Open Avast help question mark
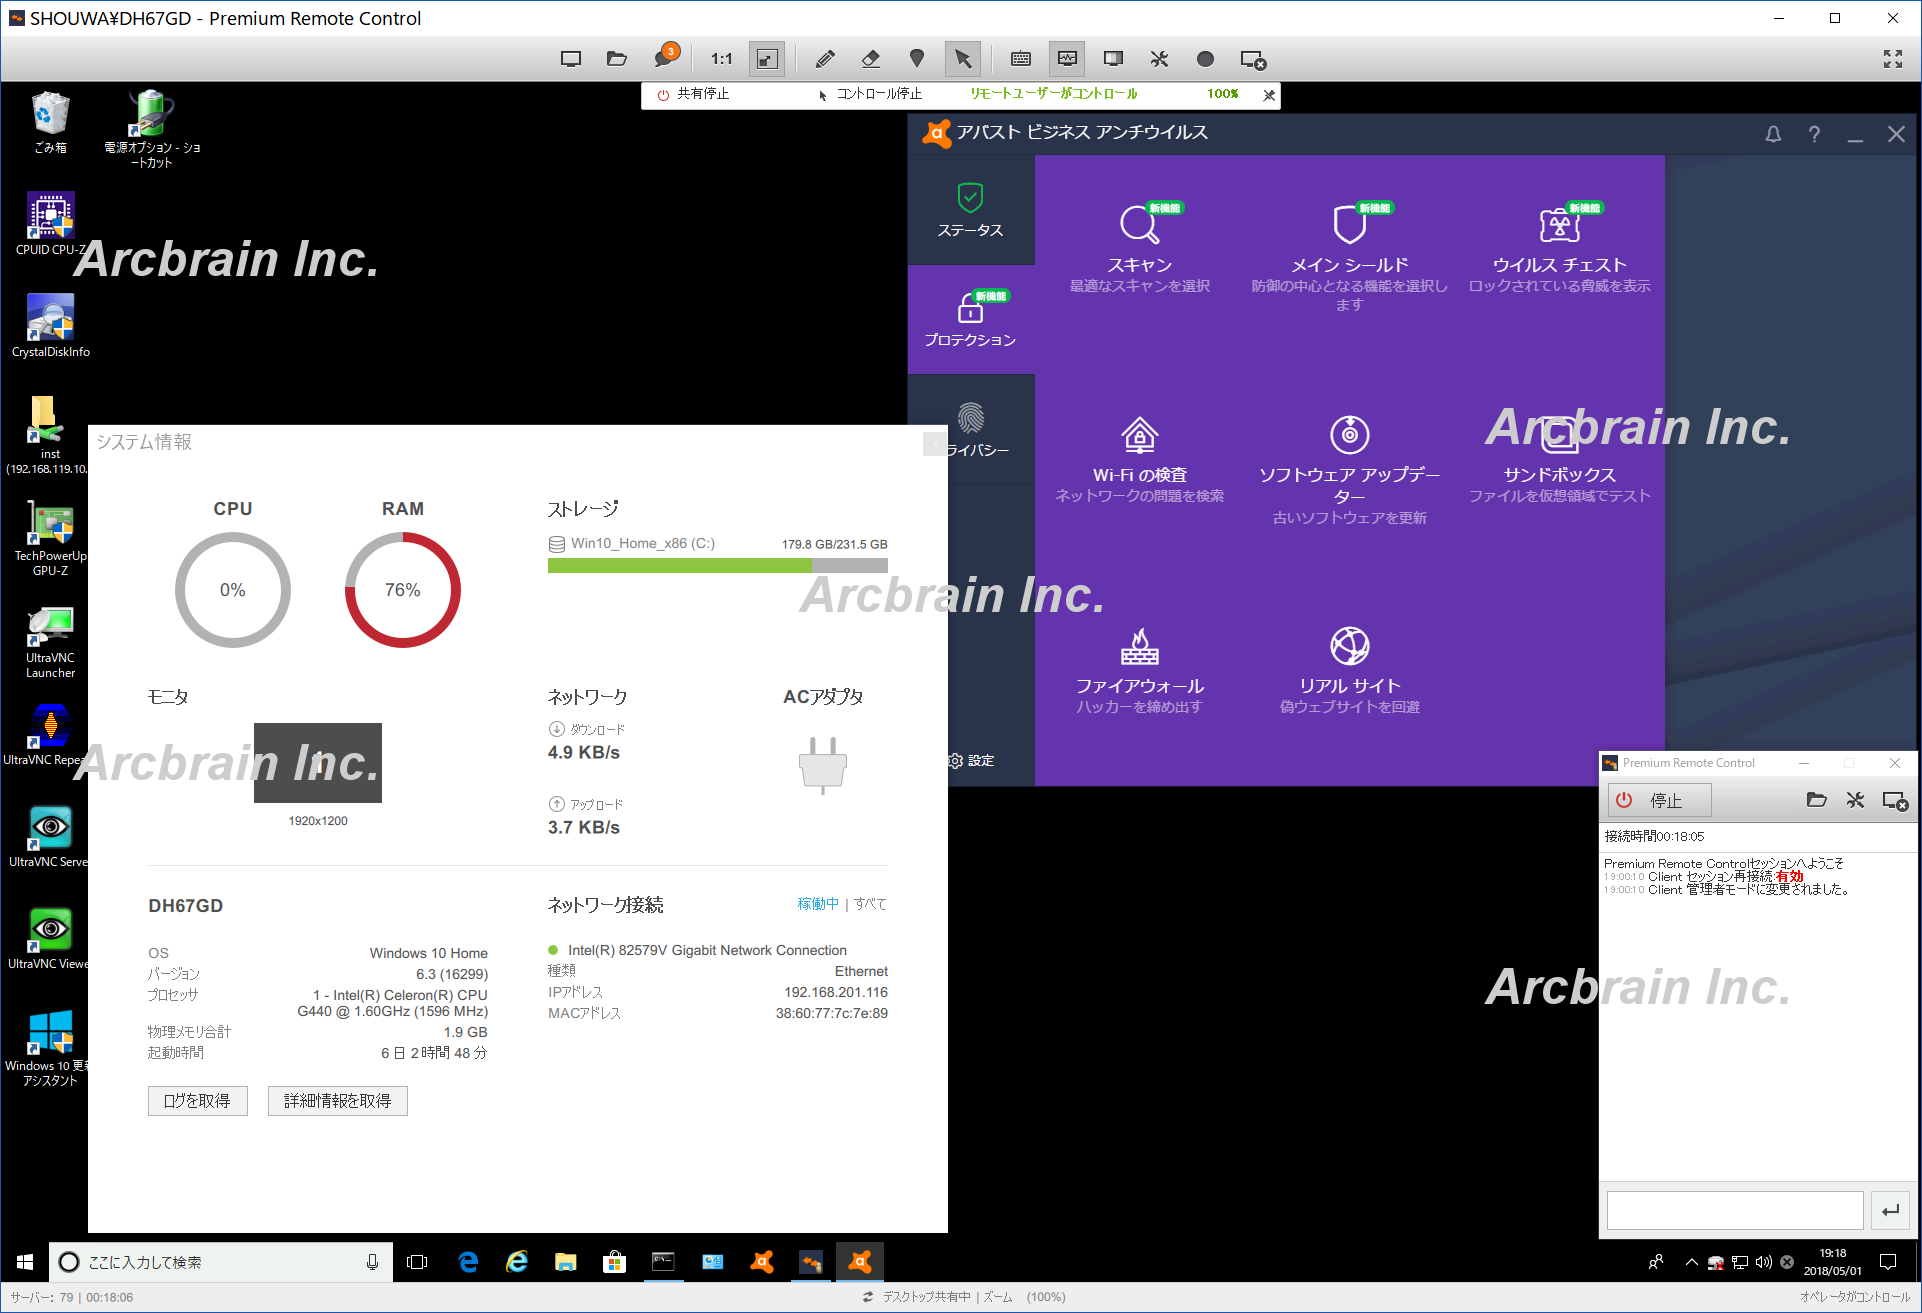Viewport: 1922px width, 1313px height. click(x=1814, y=134)
